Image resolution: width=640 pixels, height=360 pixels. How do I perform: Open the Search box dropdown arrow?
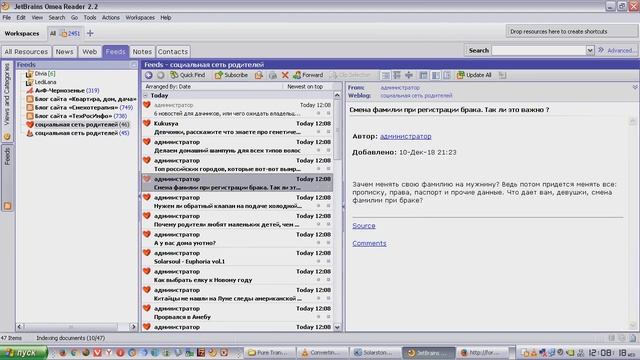(590, 50)
